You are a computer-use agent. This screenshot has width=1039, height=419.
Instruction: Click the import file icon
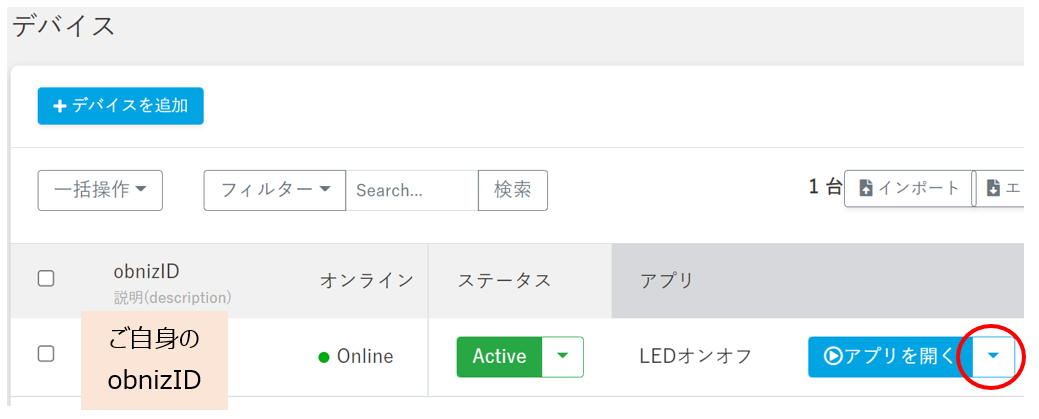click(865, 188)
